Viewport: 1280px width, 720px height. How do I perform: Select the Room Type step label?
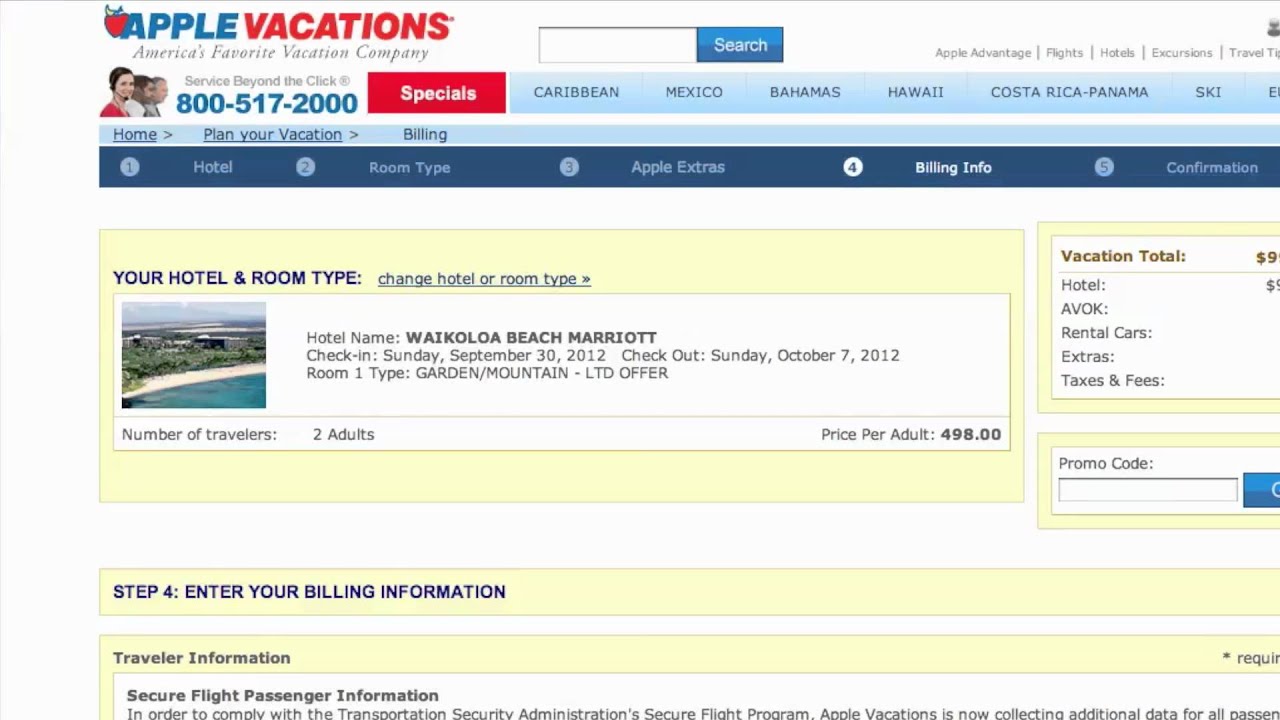pos(409,167)
